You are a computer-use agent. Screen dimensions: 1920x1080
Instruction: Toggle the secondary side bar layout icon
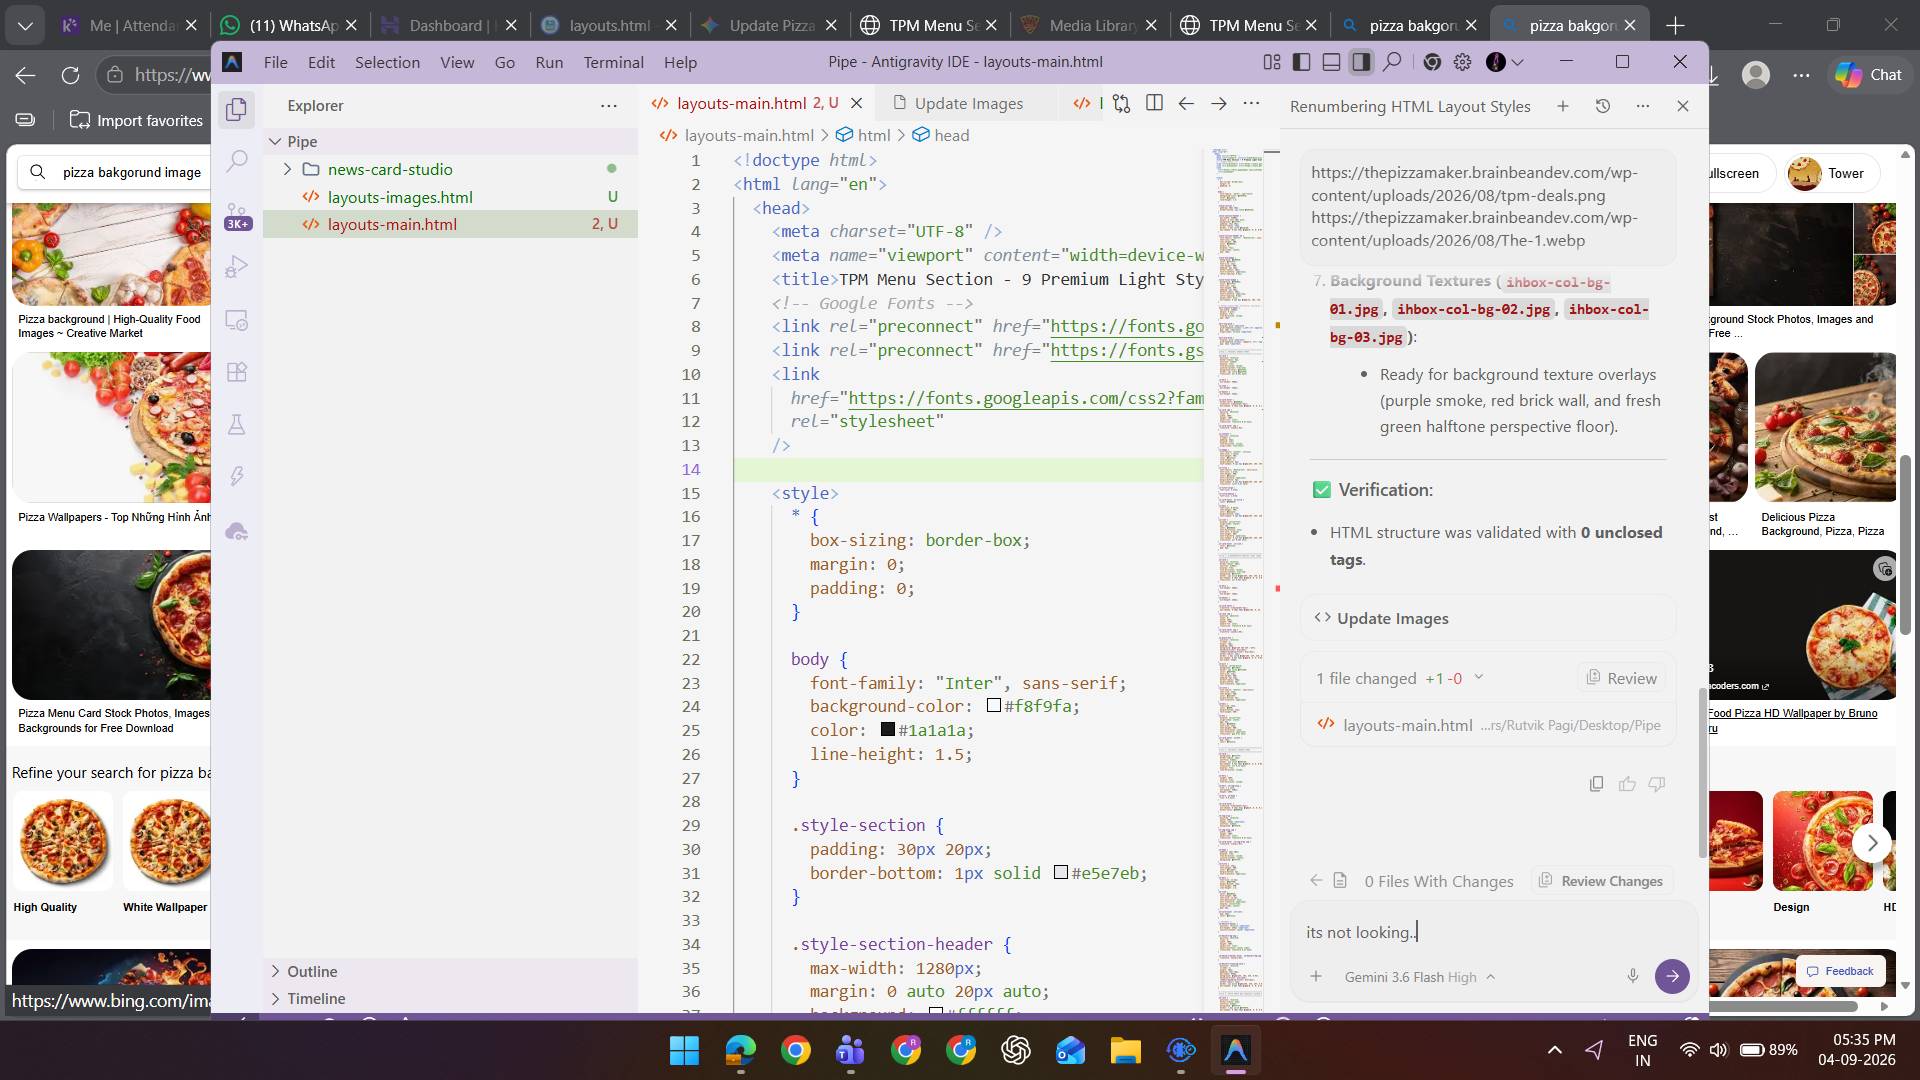1361,62
